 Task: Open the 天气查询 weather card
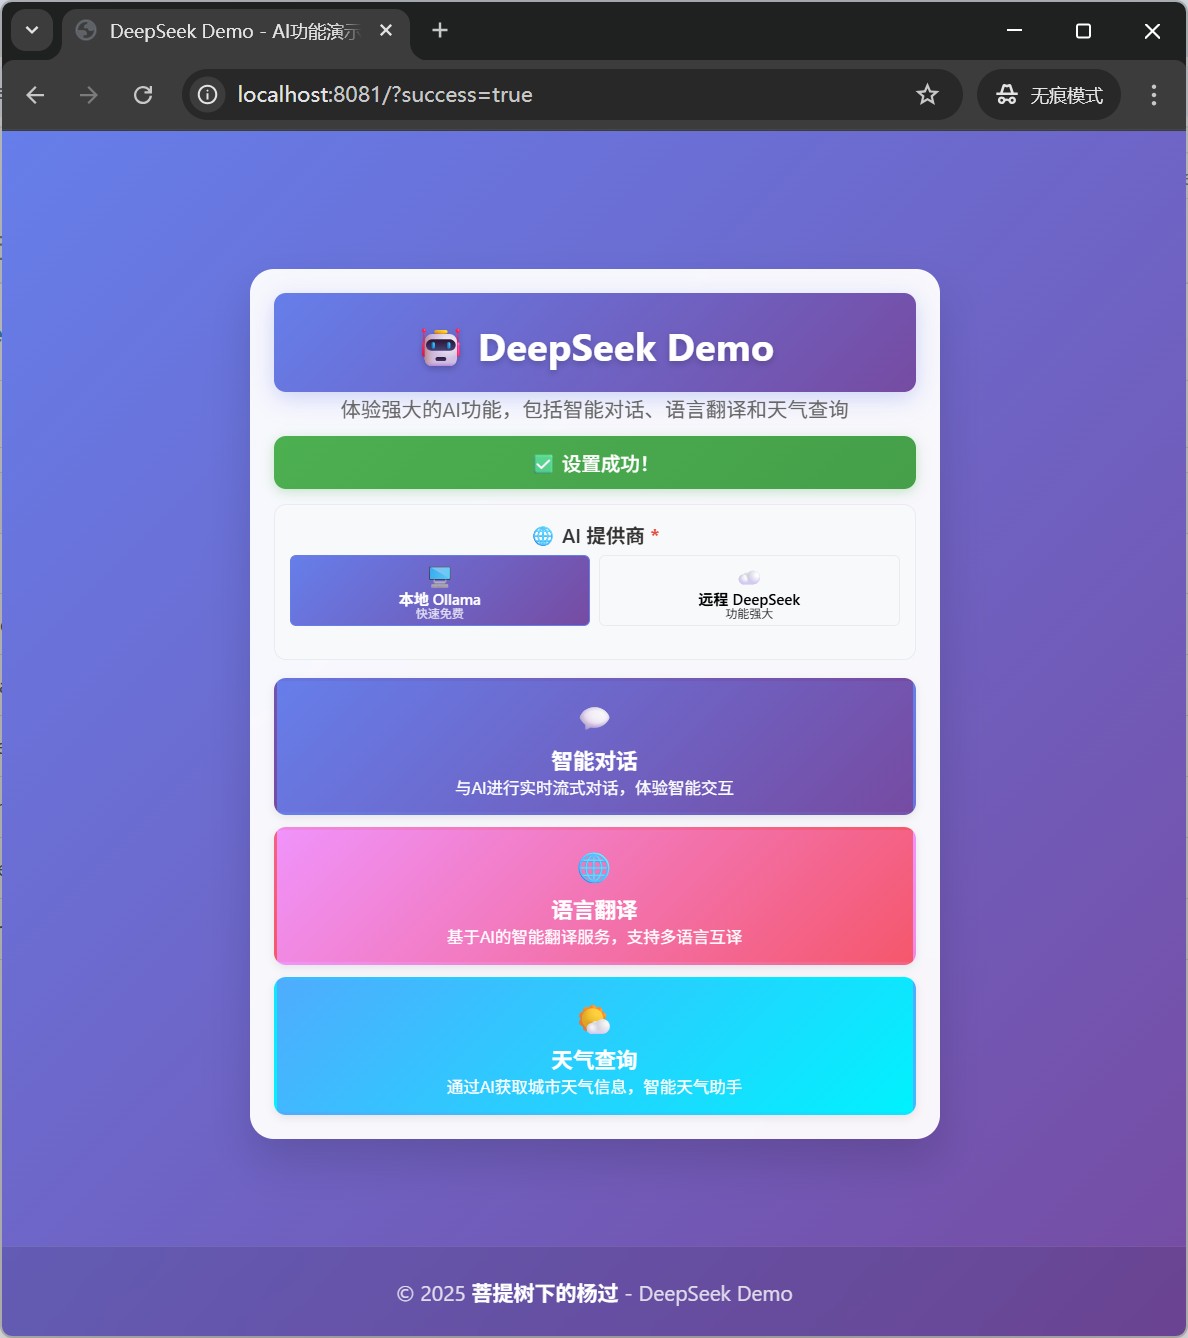point(595,1046)
